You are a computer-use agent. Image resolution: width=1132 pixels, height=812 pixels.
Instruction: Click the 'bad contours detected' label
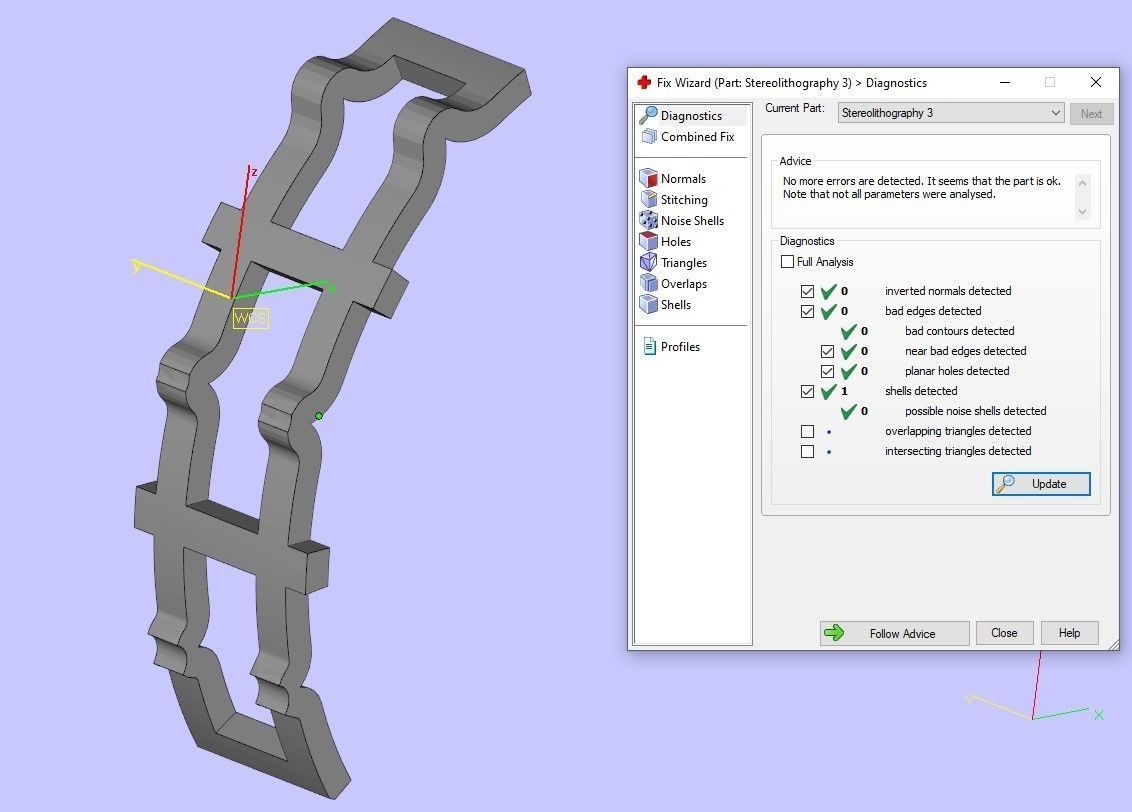click(959, 331)
